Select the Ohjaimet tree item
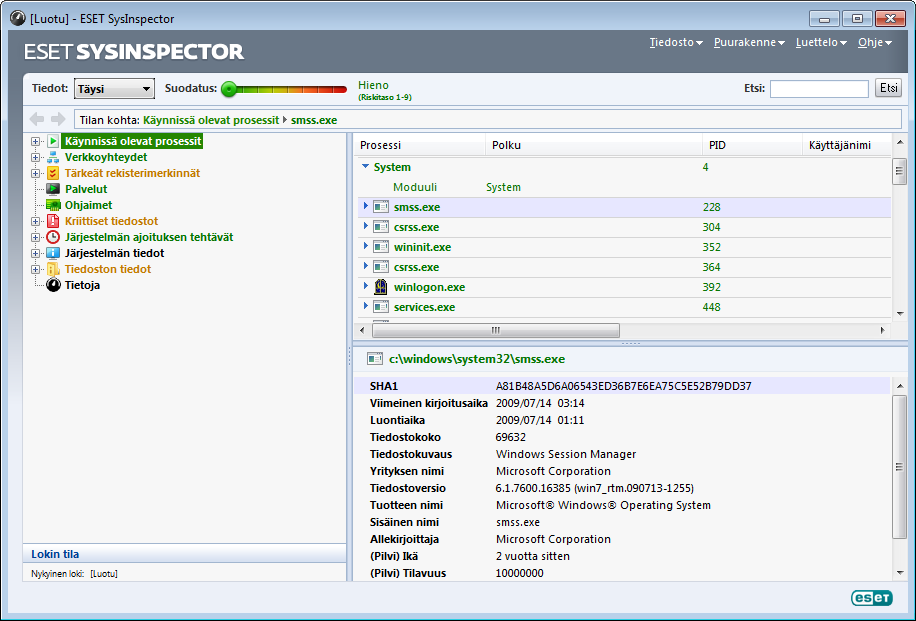The image size is (916, 621). click(88, 205)
